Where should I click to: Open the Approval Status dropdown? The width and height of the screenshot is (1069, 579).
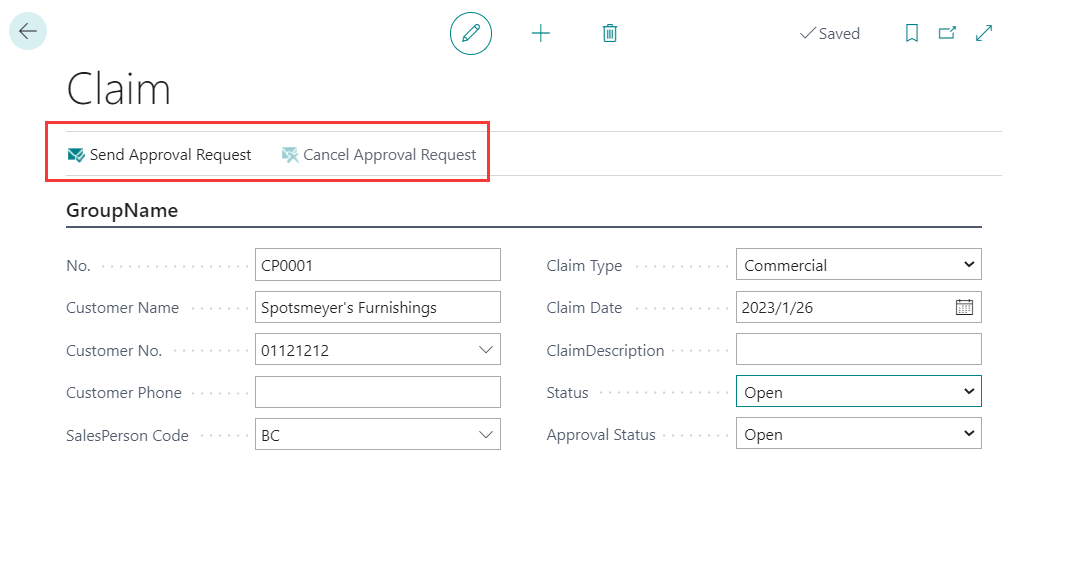point(967,433)
